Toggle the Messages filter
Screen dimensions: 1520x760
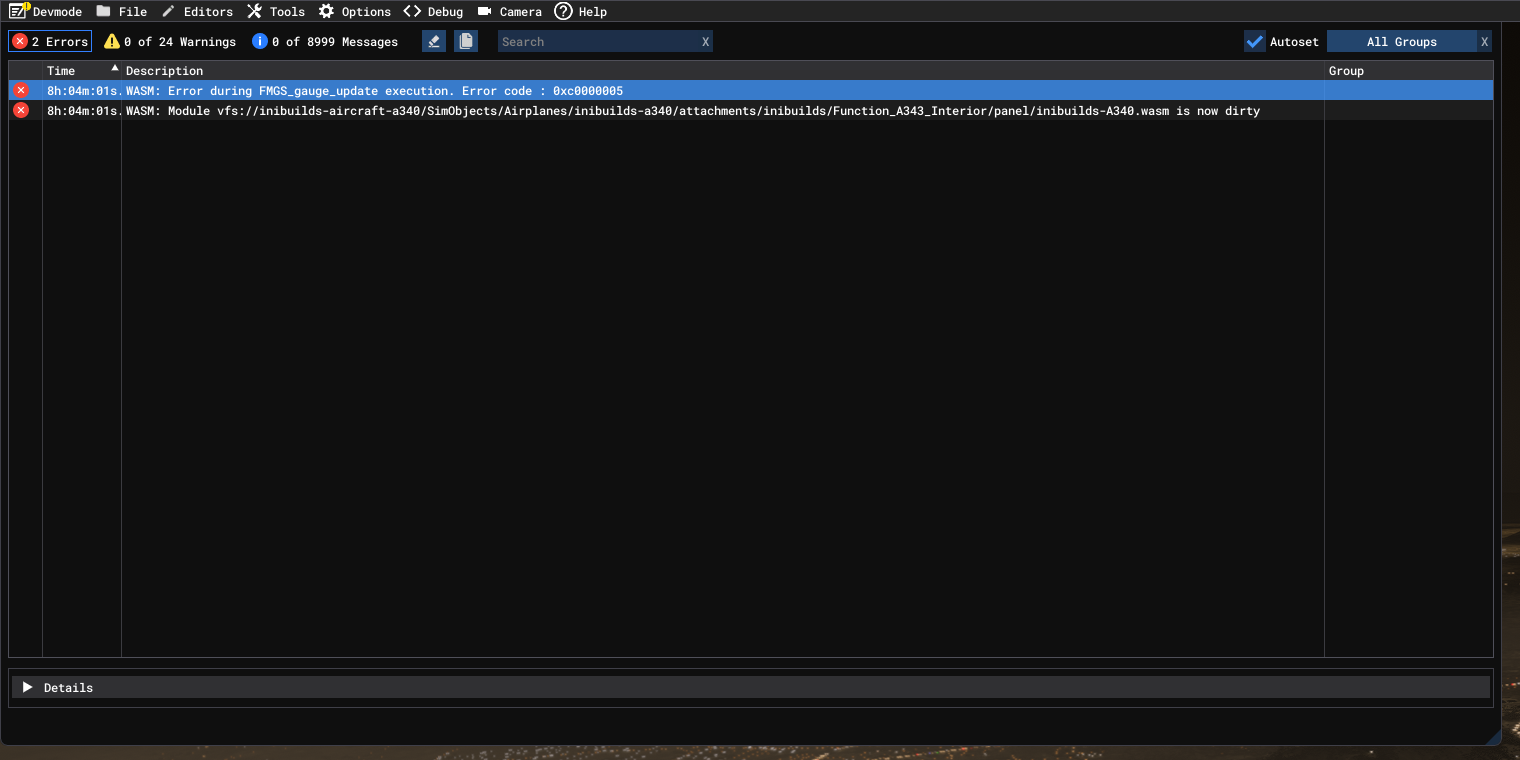pyautogui.click(x=325, y=41)
